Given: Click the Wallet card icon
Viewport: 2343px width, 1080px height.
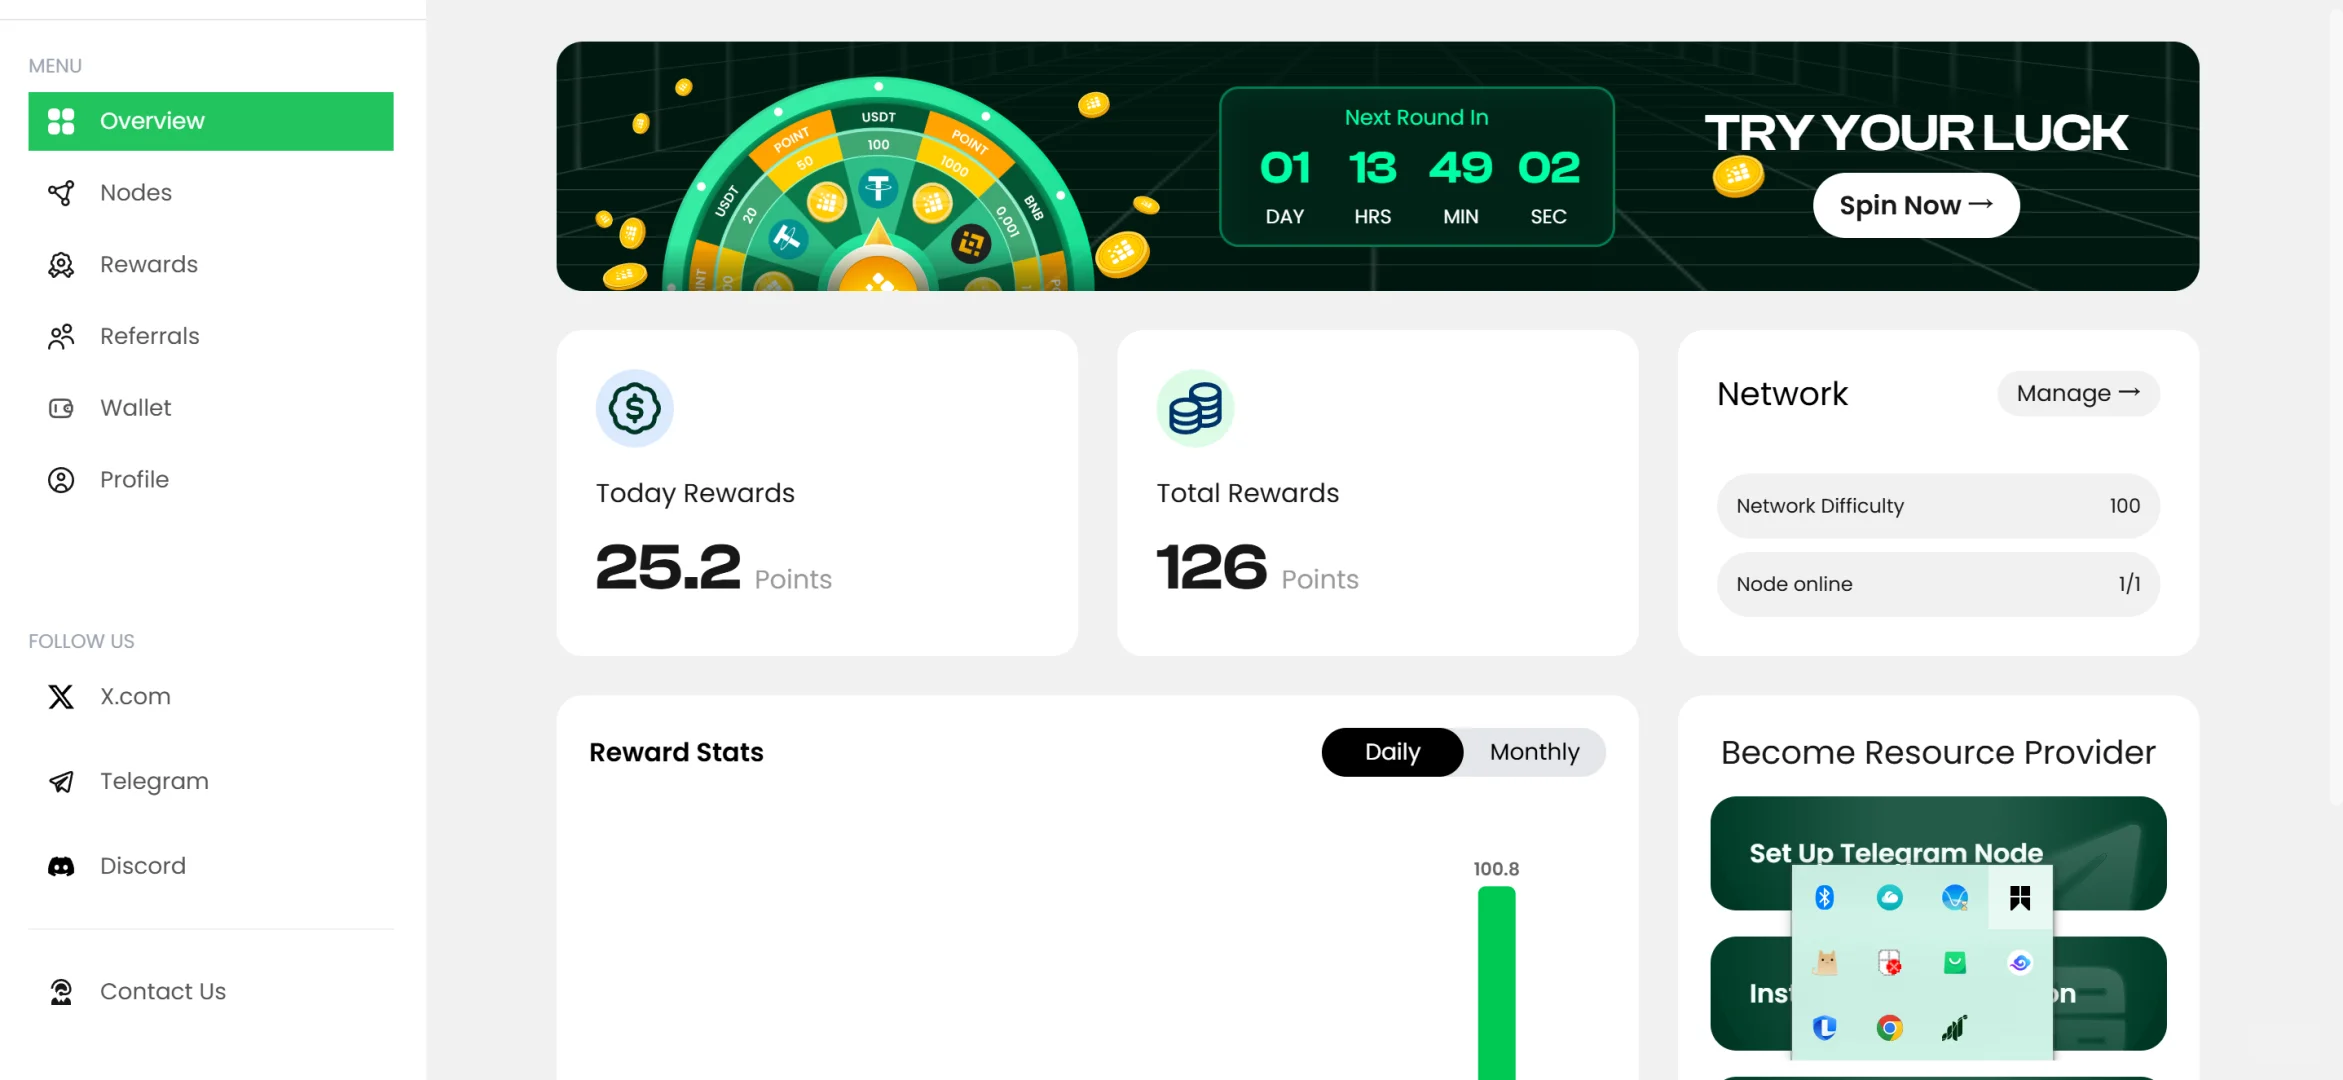Looking at the screenshot, I should [x=61, y=408].
